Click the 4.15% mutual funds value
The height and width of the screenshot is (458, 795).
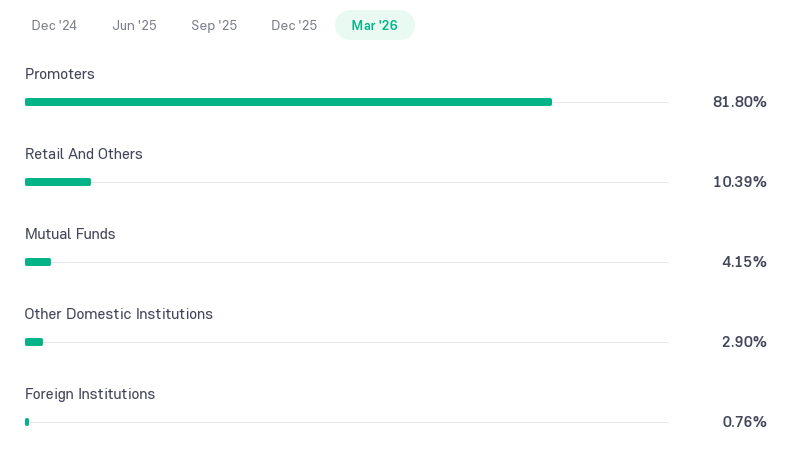point(744,262)
